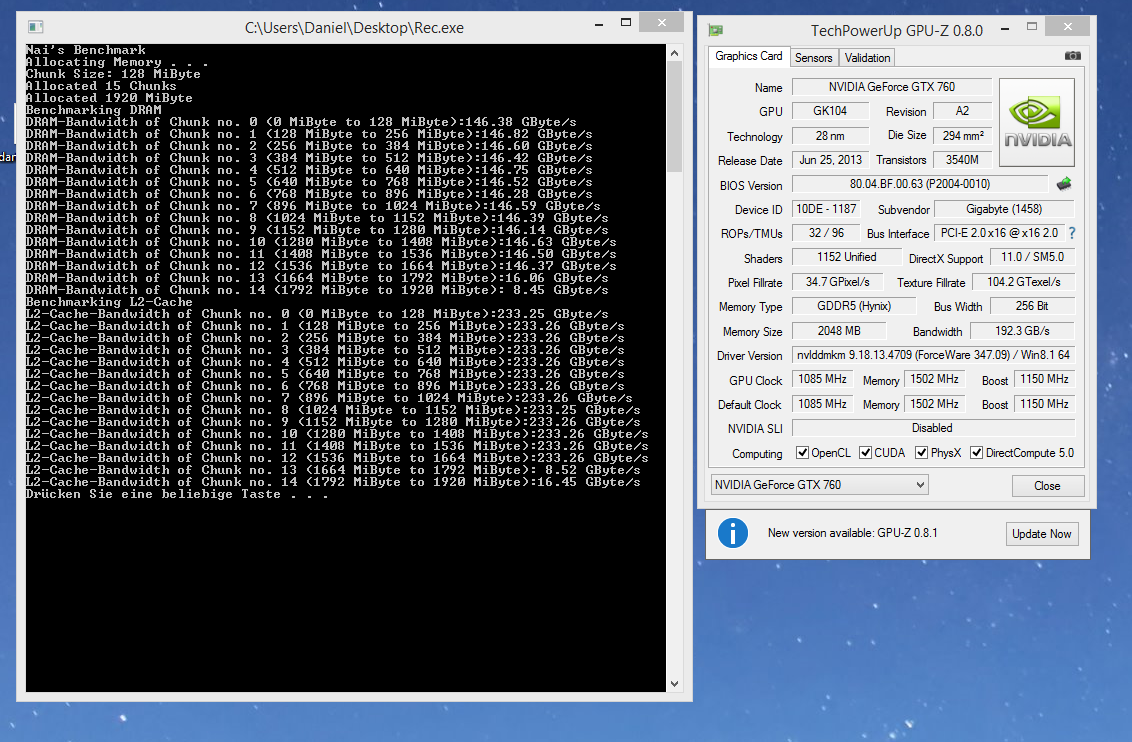Click the Memory Size field 2048 MB
Image resolution: width=1132 pixels, height=742 pixels.
click(839, 331)
